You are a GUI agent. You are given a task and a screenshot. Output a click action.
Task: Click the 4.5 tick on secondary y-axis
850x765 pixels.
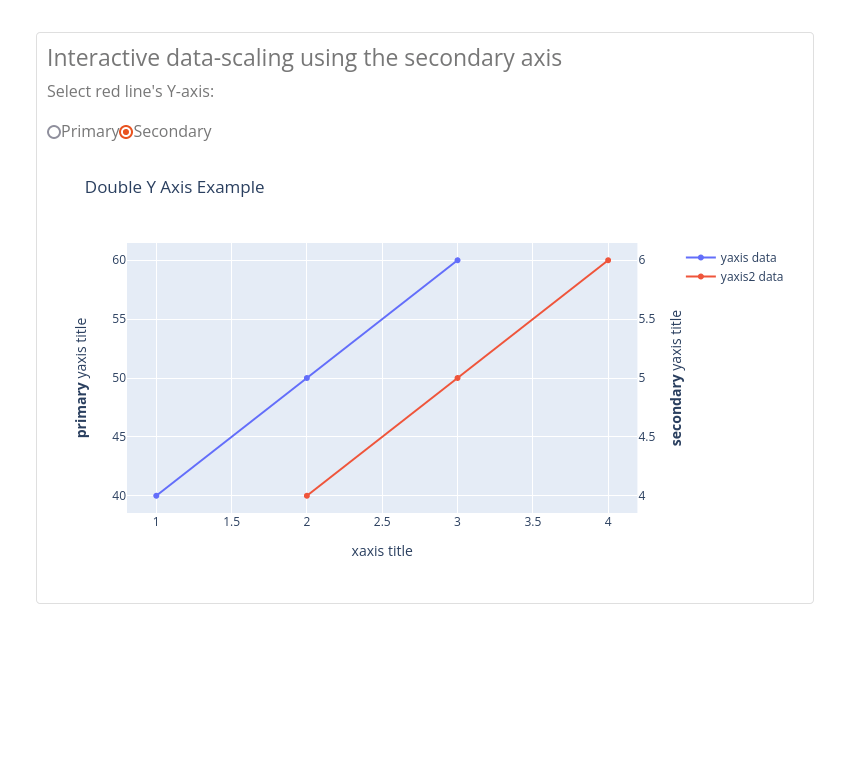coord(647,437)
